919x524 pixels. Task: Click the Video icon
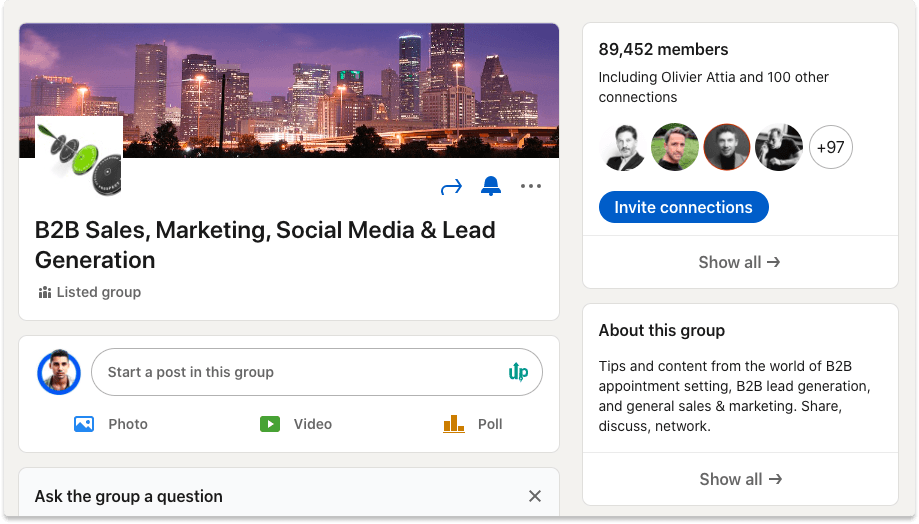pyautogui.click(x=270, y=424)
